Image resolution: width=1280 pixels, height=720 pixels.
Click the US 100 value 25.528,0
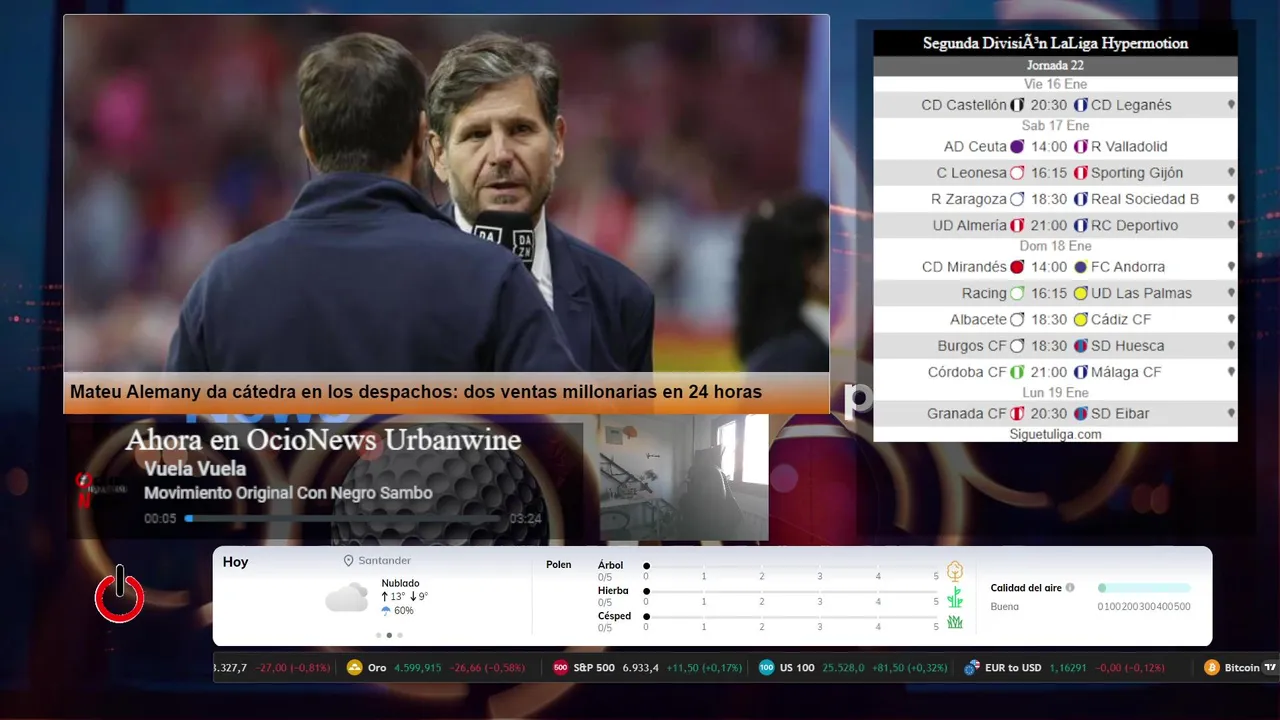(x=845, y=667)
